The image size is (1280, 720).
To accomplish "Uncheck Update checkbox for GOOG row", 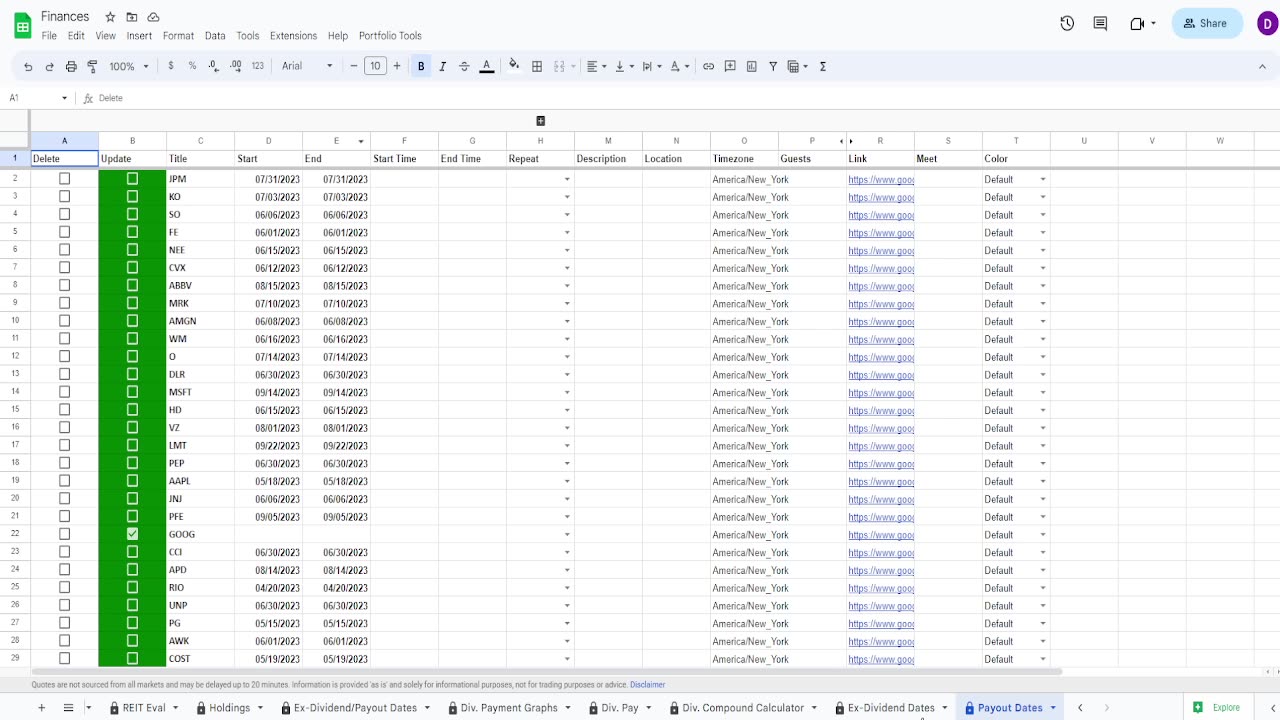I will pyautogui.click(x=132, y=534).
